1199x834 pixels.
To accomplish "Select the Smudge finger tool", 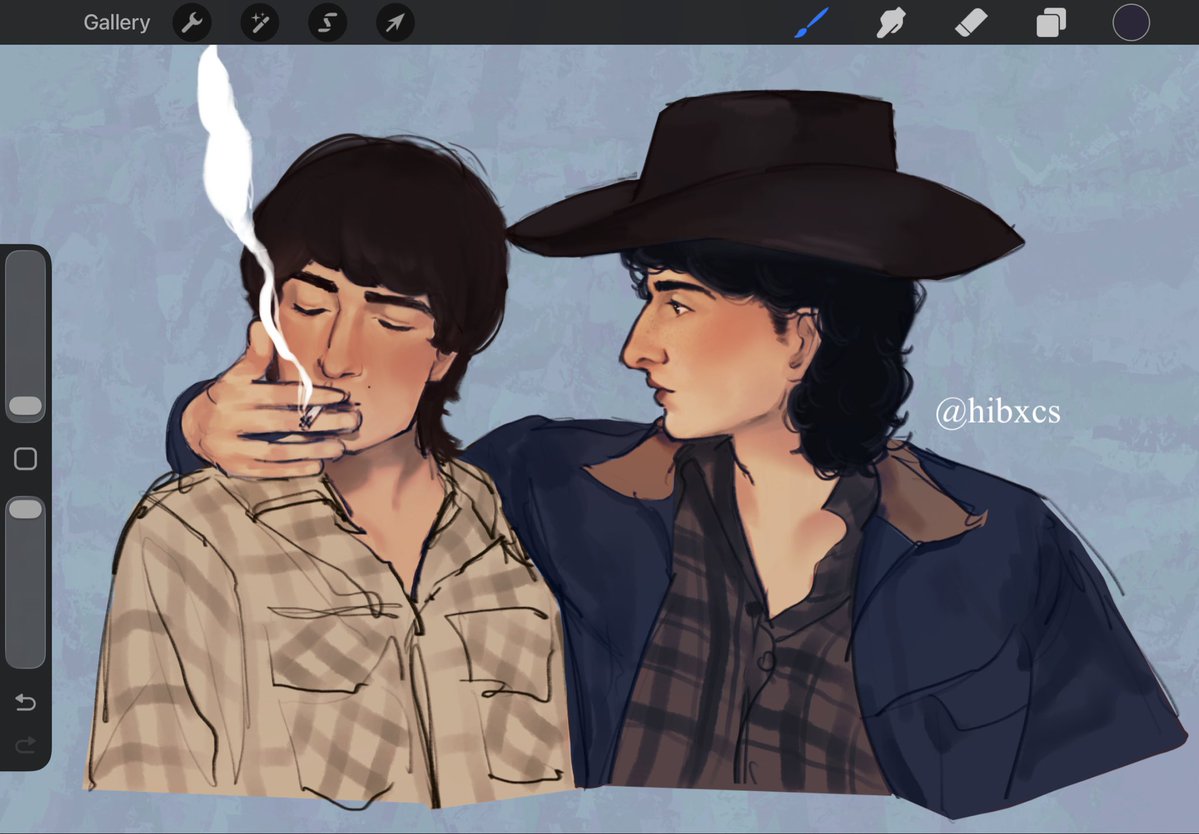I will point(892,22).
